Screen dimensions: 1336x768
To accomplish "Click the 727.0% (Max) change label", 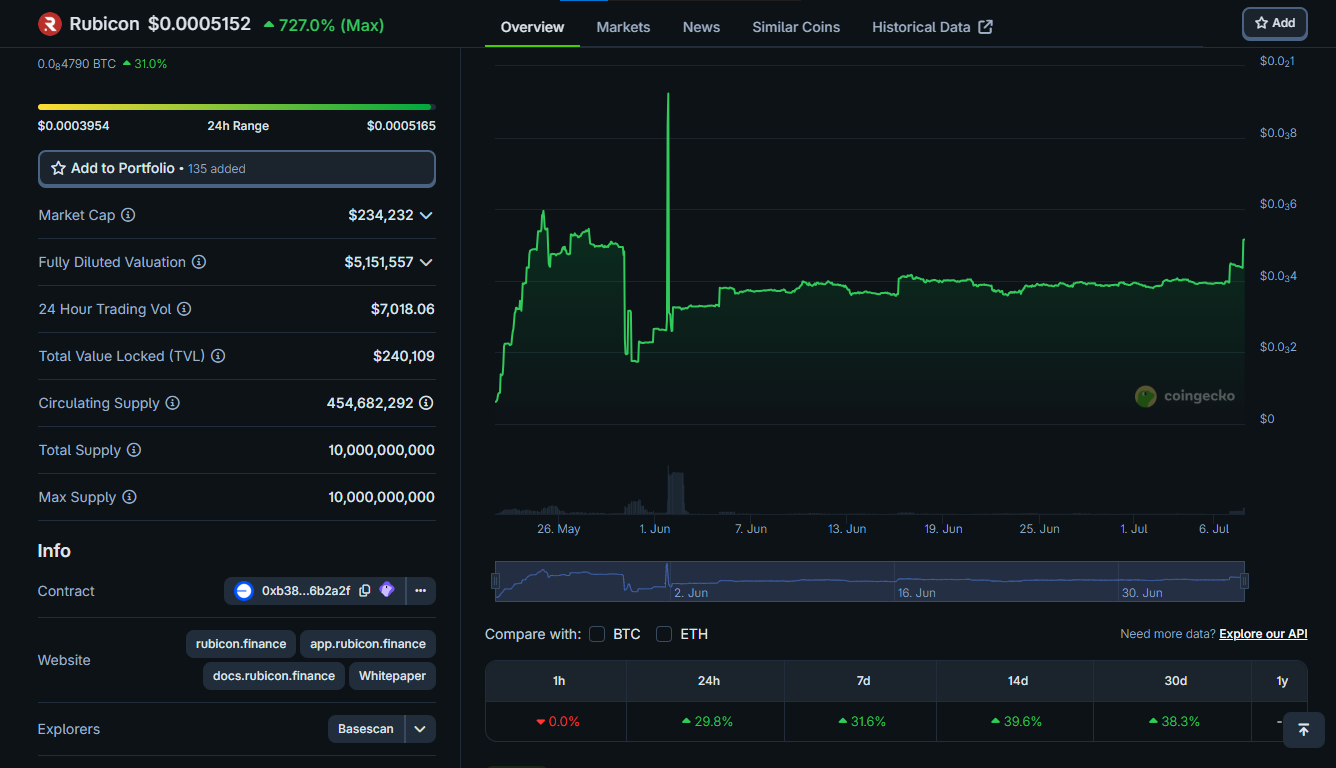I will [323, 25].
